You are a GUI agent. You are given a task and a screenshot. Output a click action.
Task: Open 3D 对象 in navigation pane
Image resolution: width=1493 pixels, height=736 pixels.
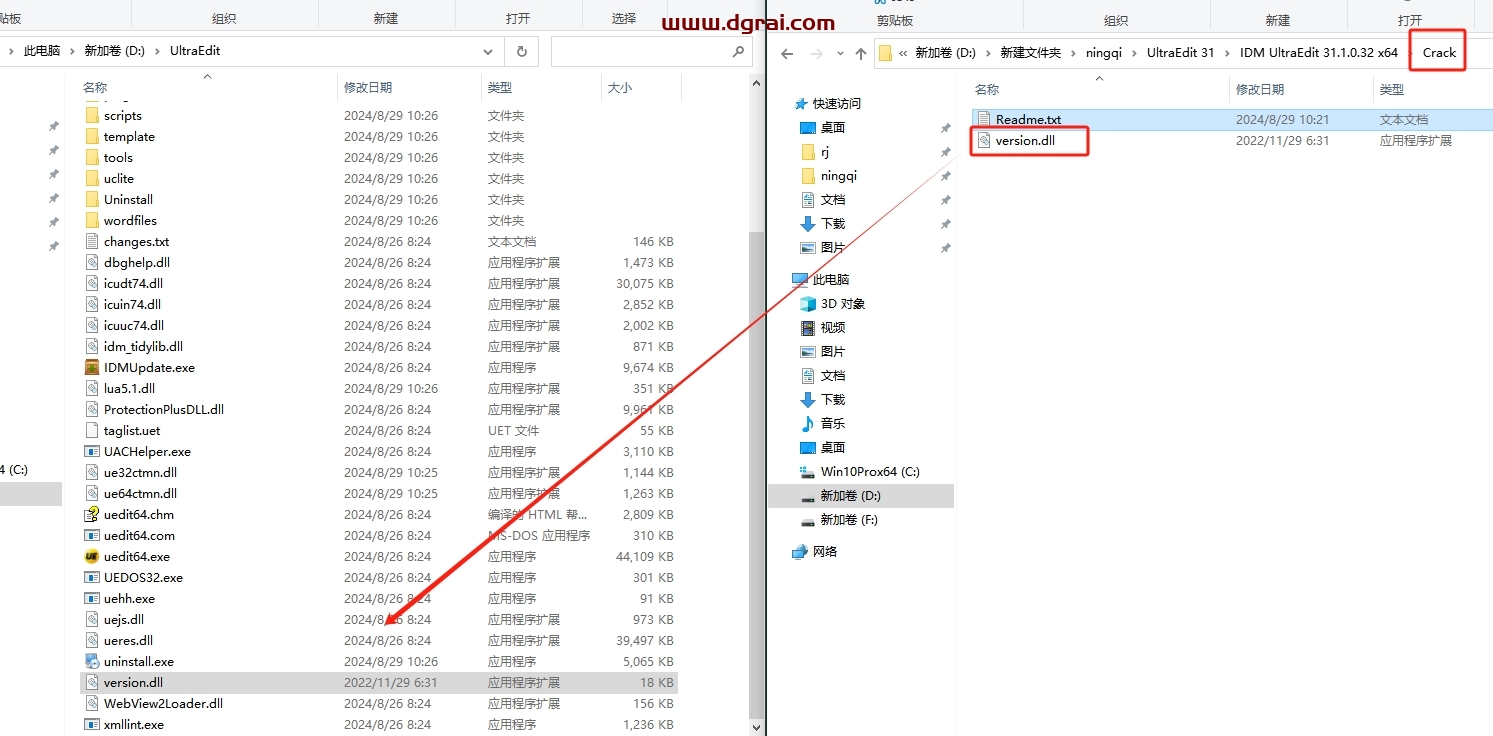point(842,304)
